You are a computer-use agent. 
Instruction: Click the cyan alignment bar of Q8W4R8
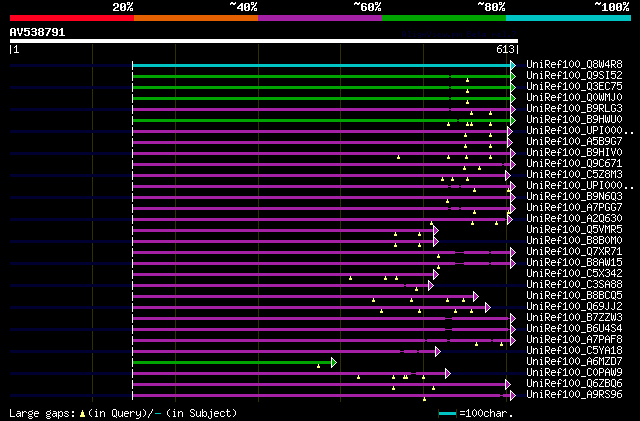pos(322,65)
